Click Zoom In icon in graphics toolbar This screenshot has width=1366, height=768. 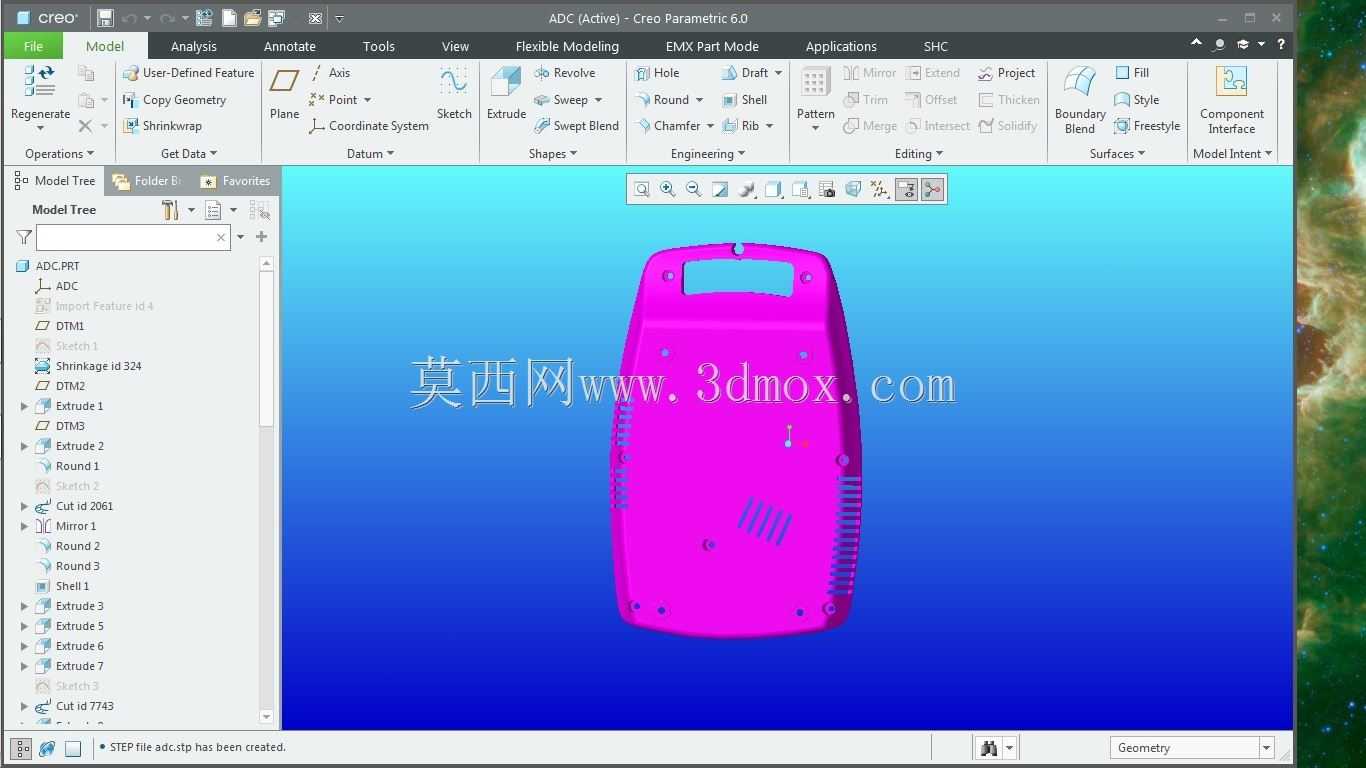[668, 189]
